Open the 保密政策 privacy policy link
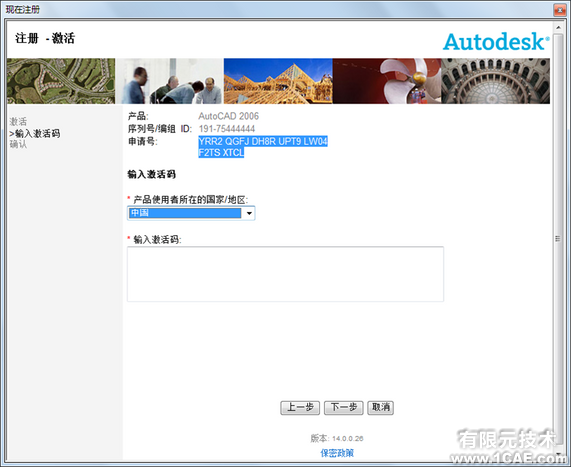The width and height of the screenshot is (571, 467). 337,453
